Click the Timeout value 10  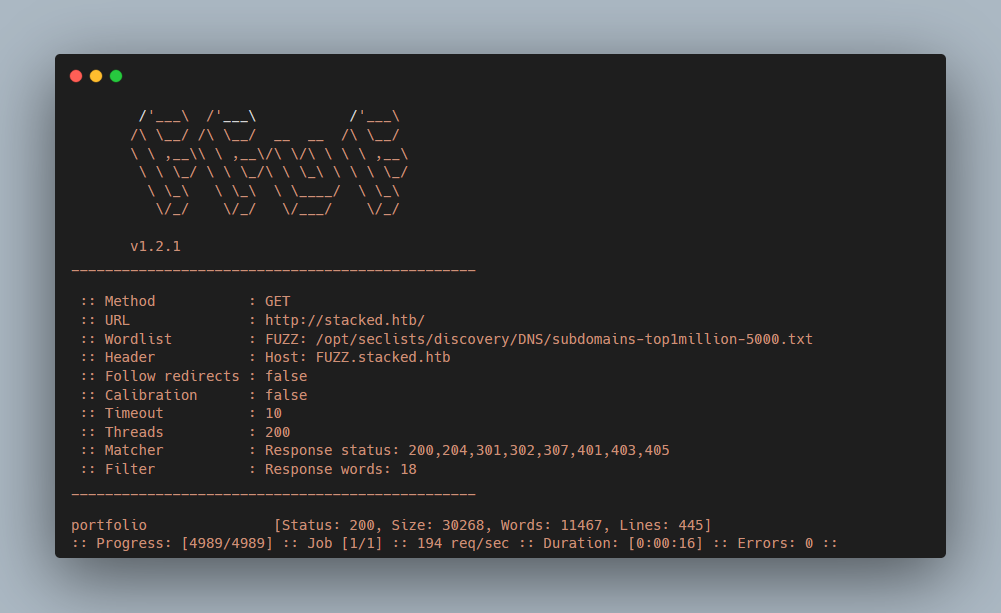coord(272,413)
